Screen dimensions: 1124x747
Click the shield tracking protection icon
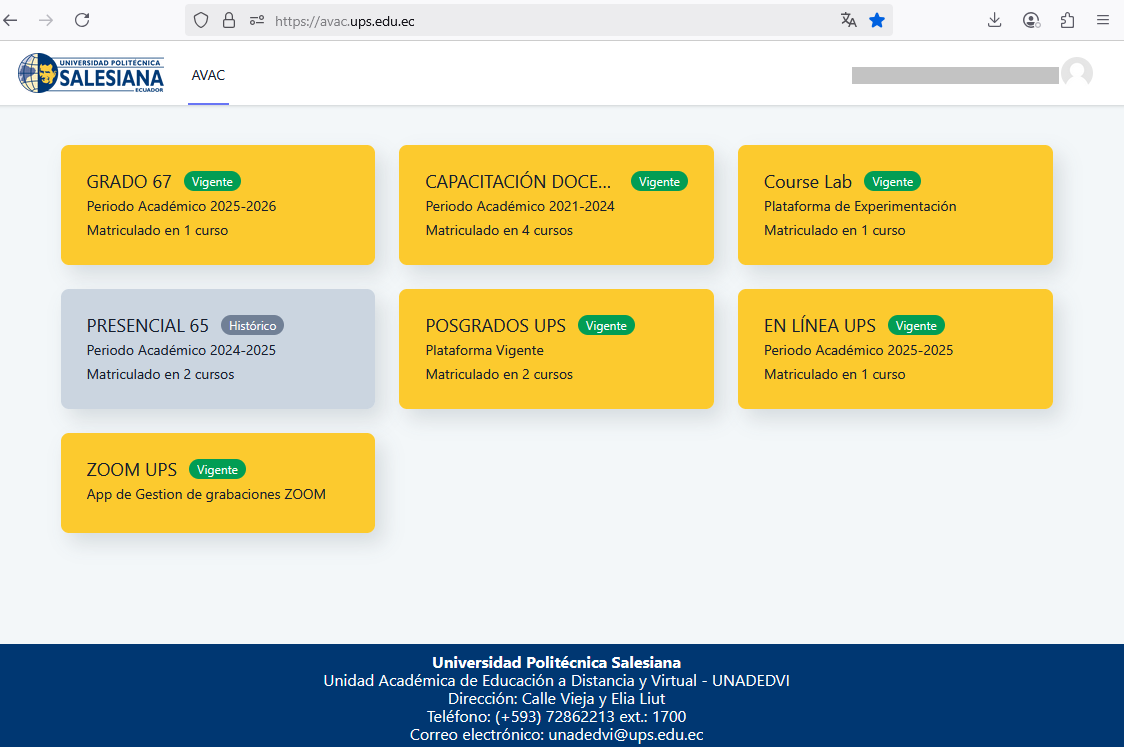pyautogui.click(x=201, y=20)
